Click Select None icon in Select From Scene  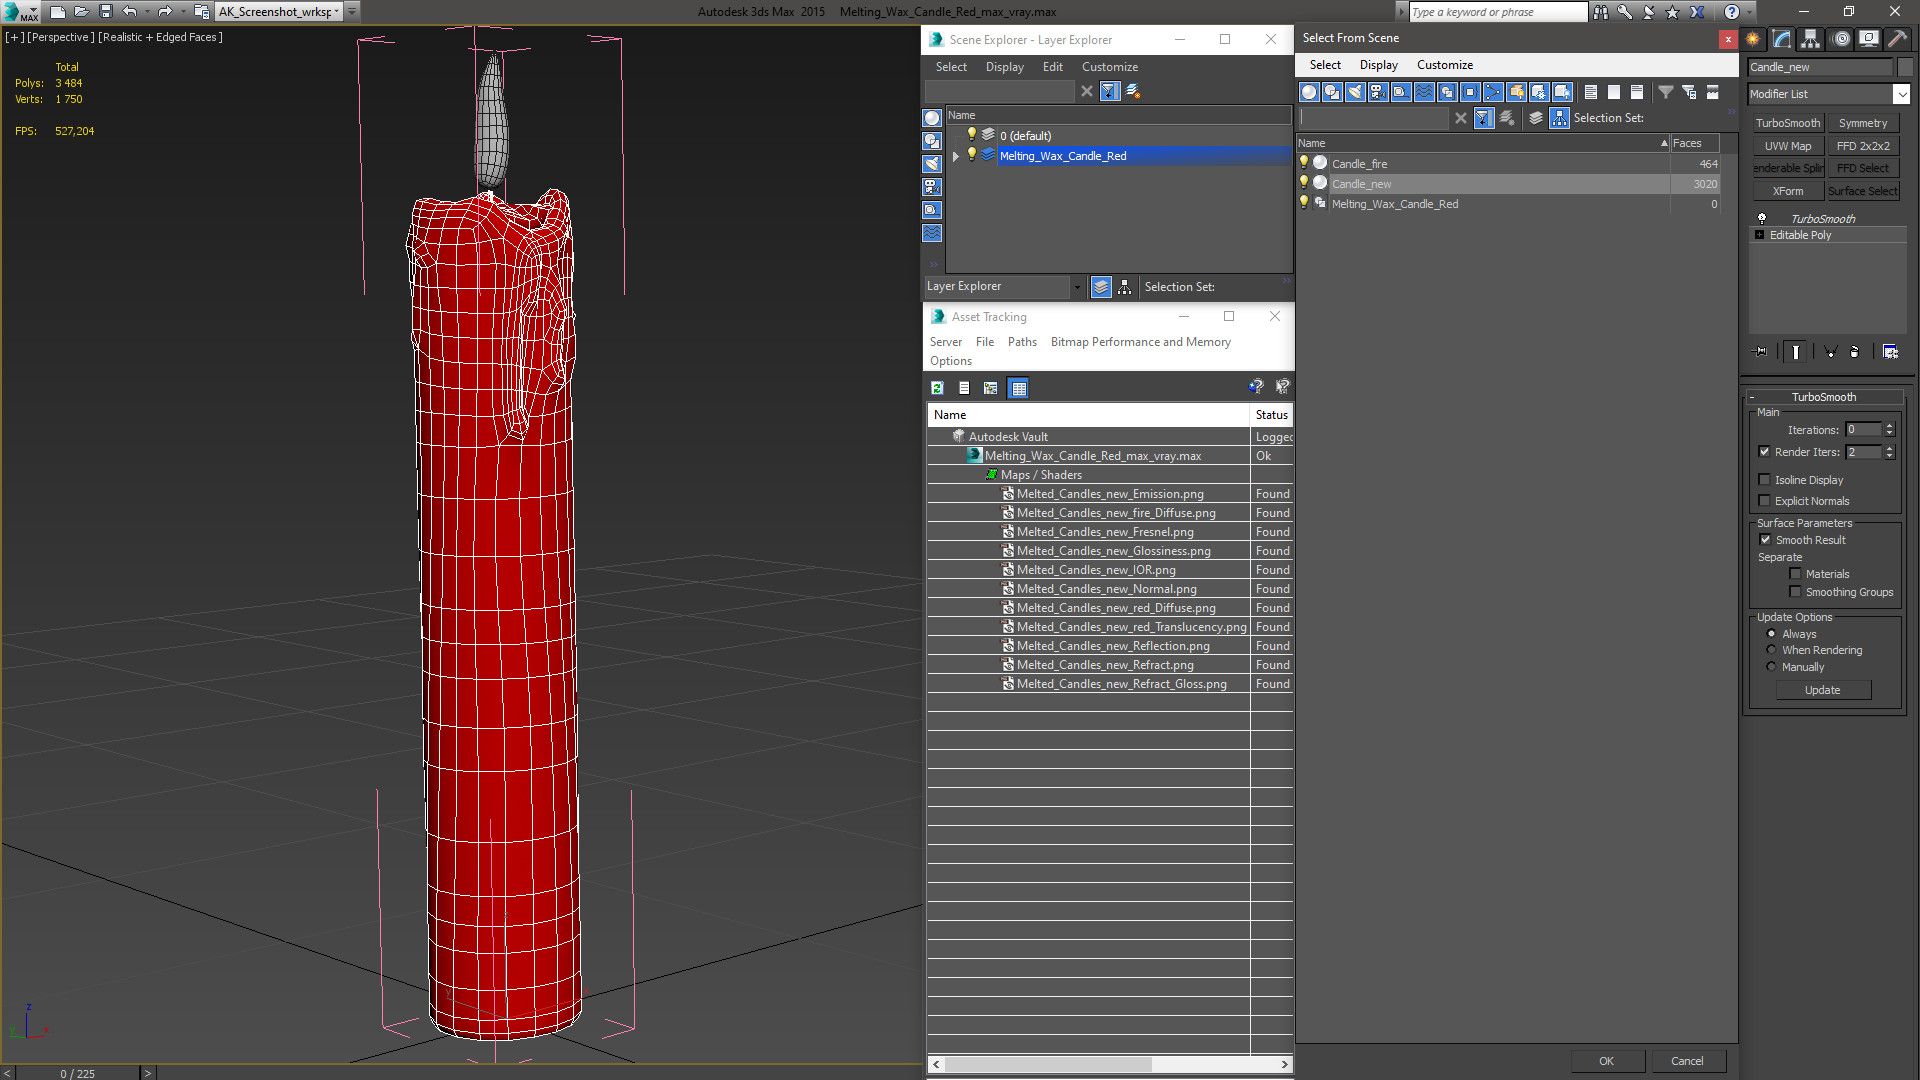(x=1614, y=92)
